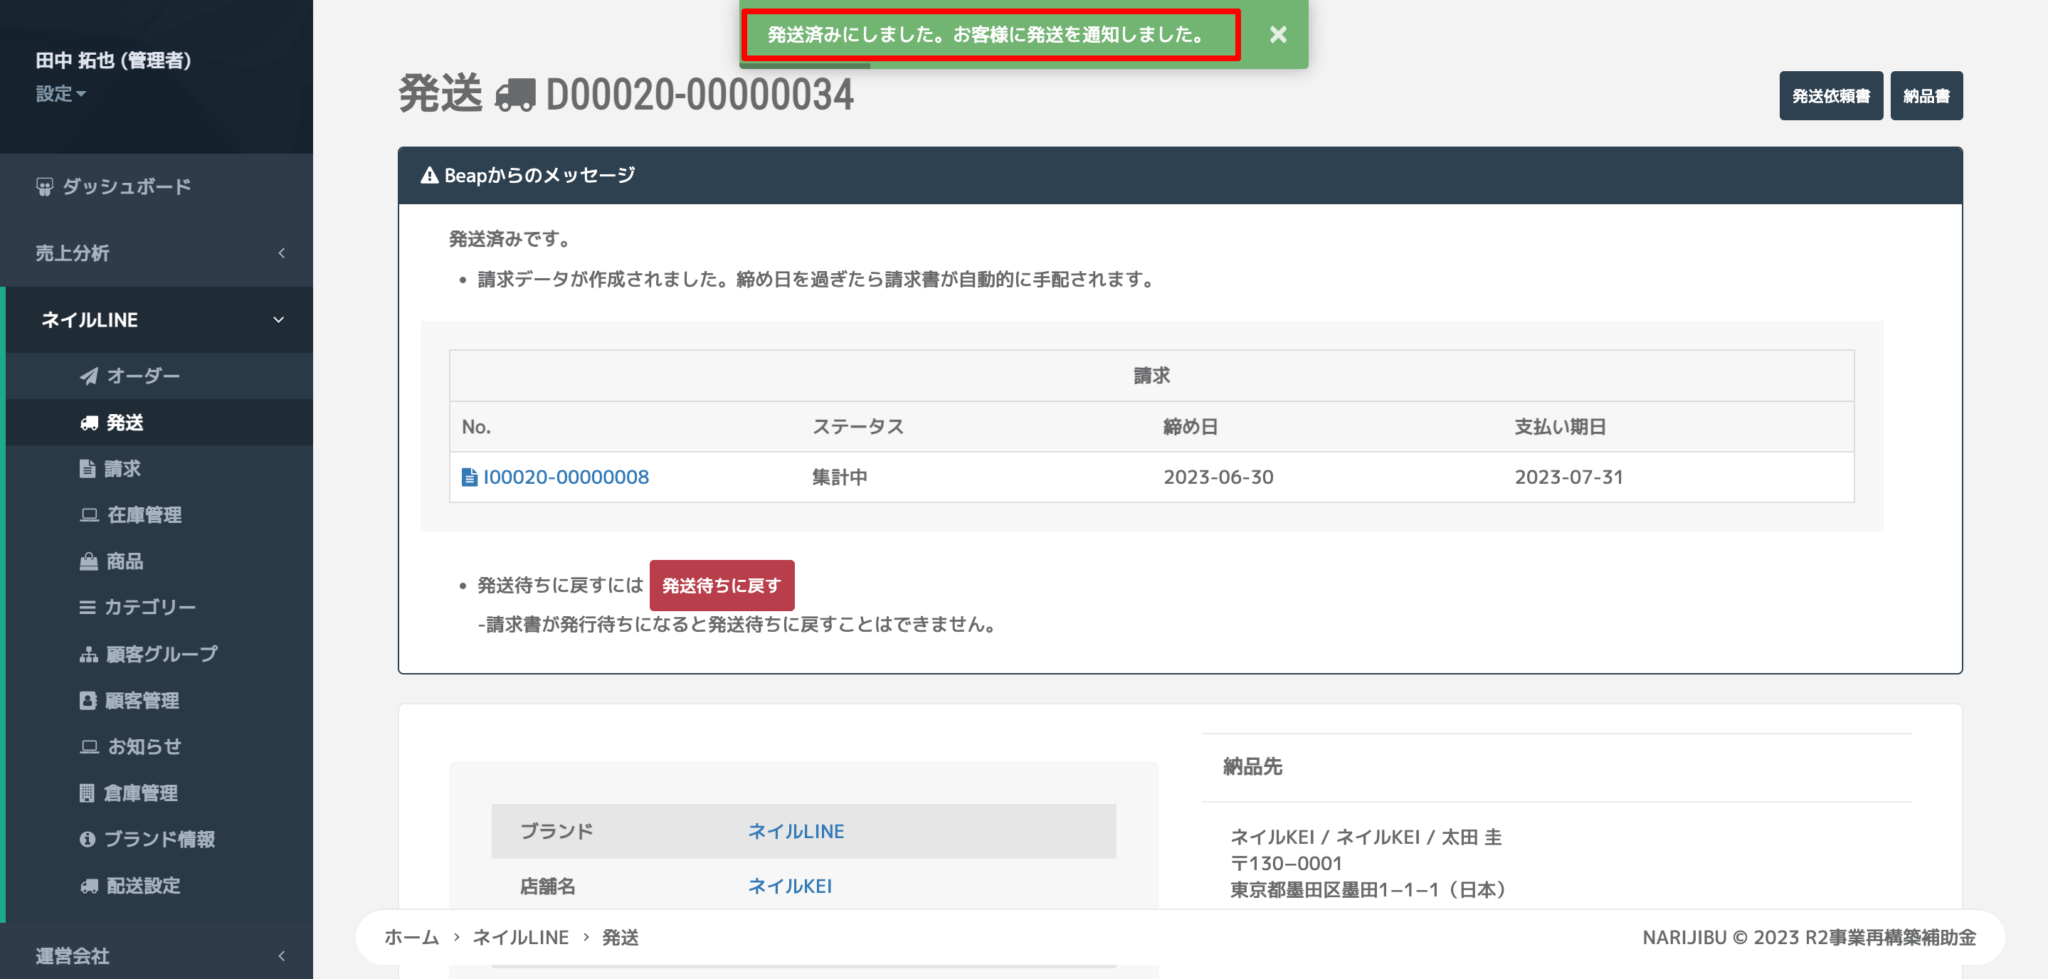The width and height of the screenshot is (2048, 979).
Task: Open 請求 via the document icon
Action: pyautogui.click(x=90, y=468)
